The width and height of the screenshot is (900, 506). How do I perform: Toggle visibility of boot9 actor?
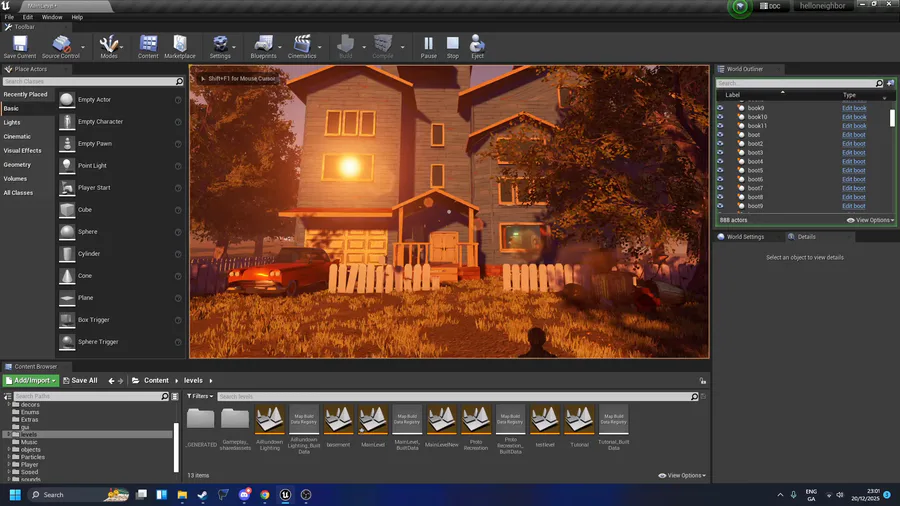pyautogui.click(x=720, y=206)
